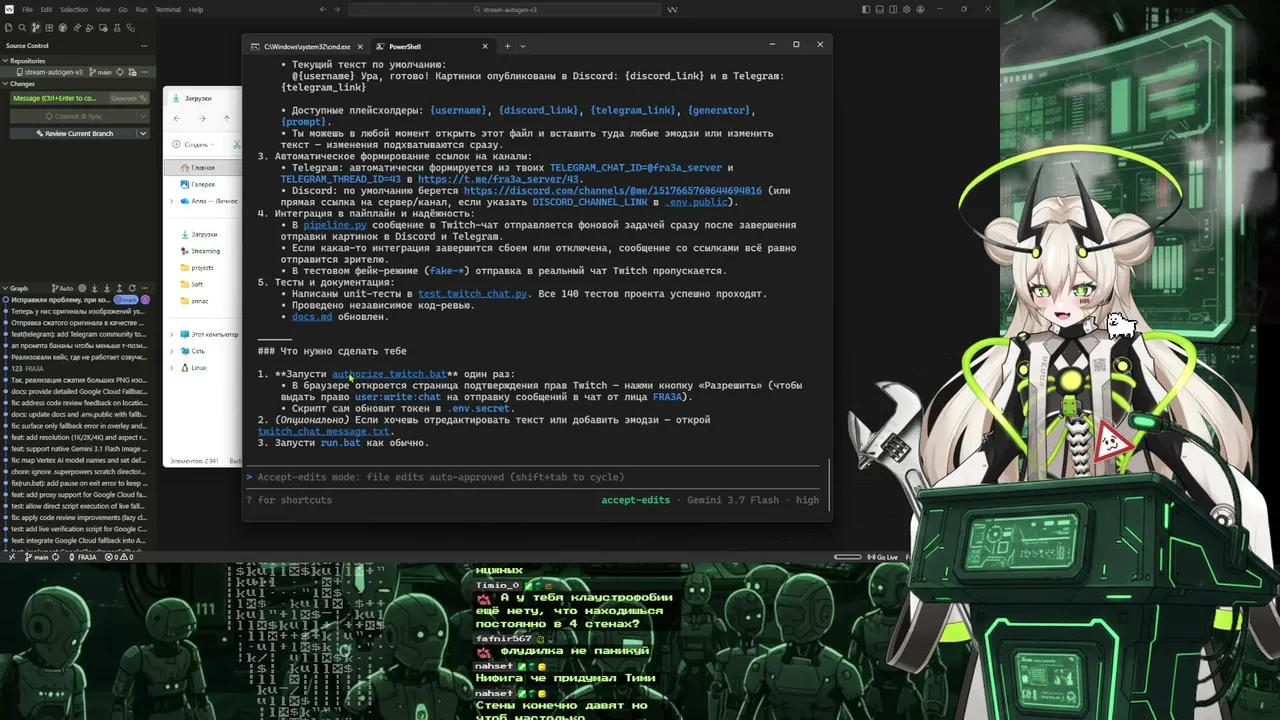Open the terminal tab dropdown chevron
Screen dimensions: 1280x720
tap(522, 46)
